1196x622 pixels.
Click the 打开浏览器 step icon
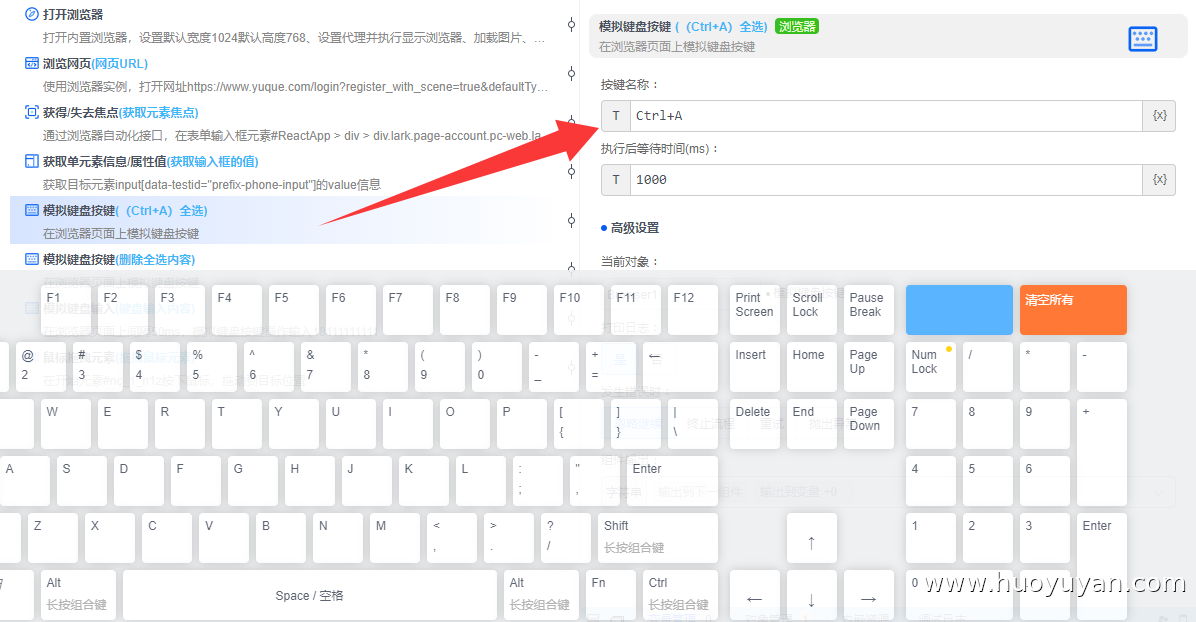[x=32, y=15]
